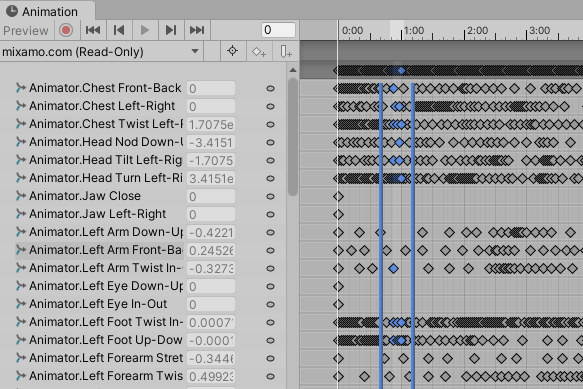583x389 pixels.
Task: Toggle Preview mode
Action: pyautogui.click(x=26, y=30)
